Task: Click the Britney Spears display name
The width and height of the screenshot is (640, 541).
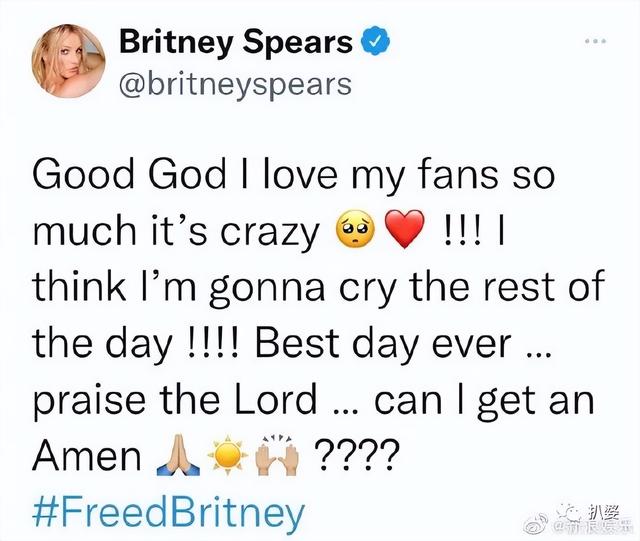Action: coord(236,42)
